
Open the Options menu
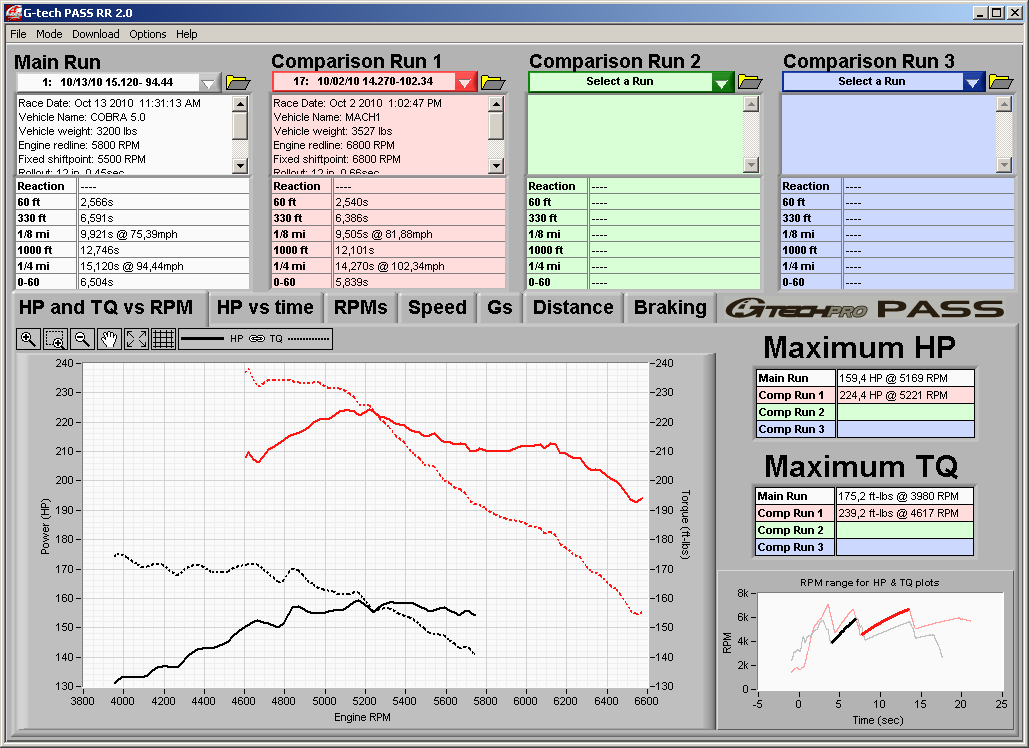click(x=148, y=34)
